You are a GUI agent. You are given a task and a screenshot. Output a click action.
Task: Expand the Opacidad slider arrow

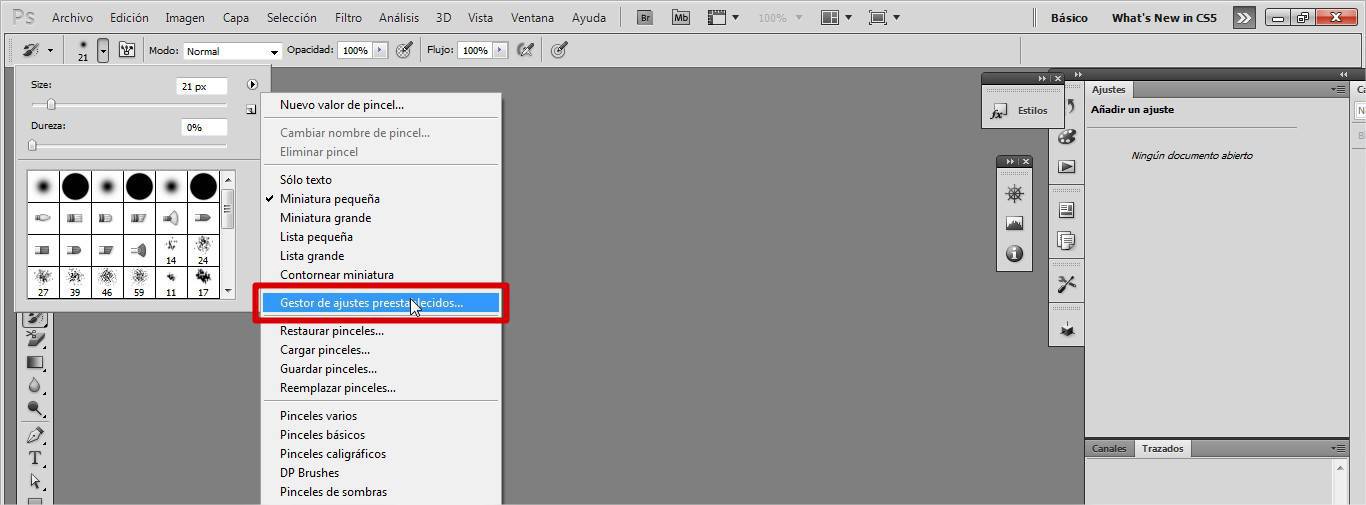click(380, 50)
